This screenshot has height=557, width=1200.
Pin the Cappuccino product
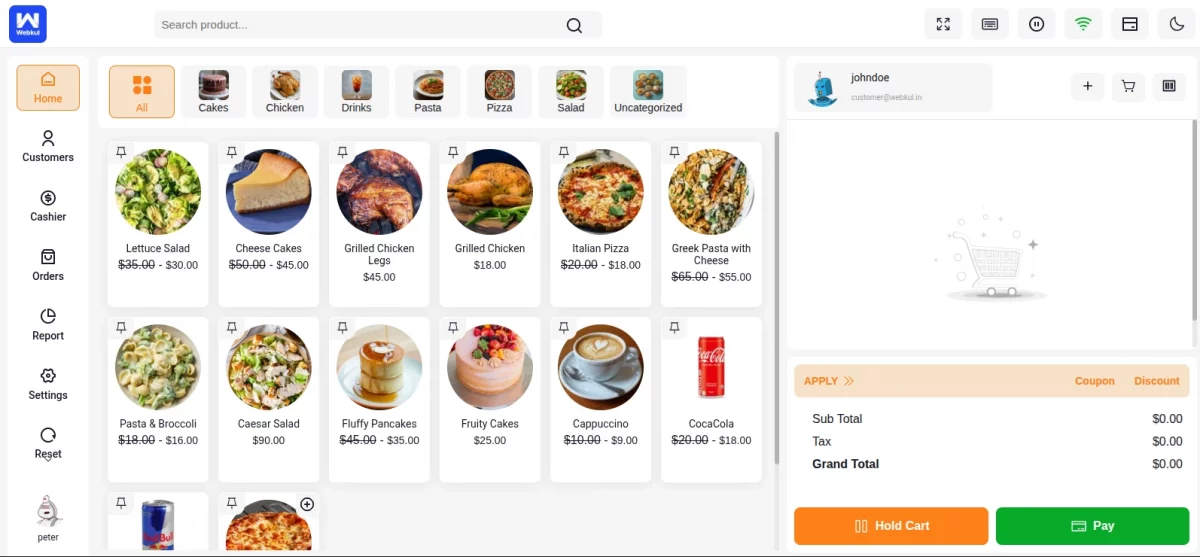[564, 327]
